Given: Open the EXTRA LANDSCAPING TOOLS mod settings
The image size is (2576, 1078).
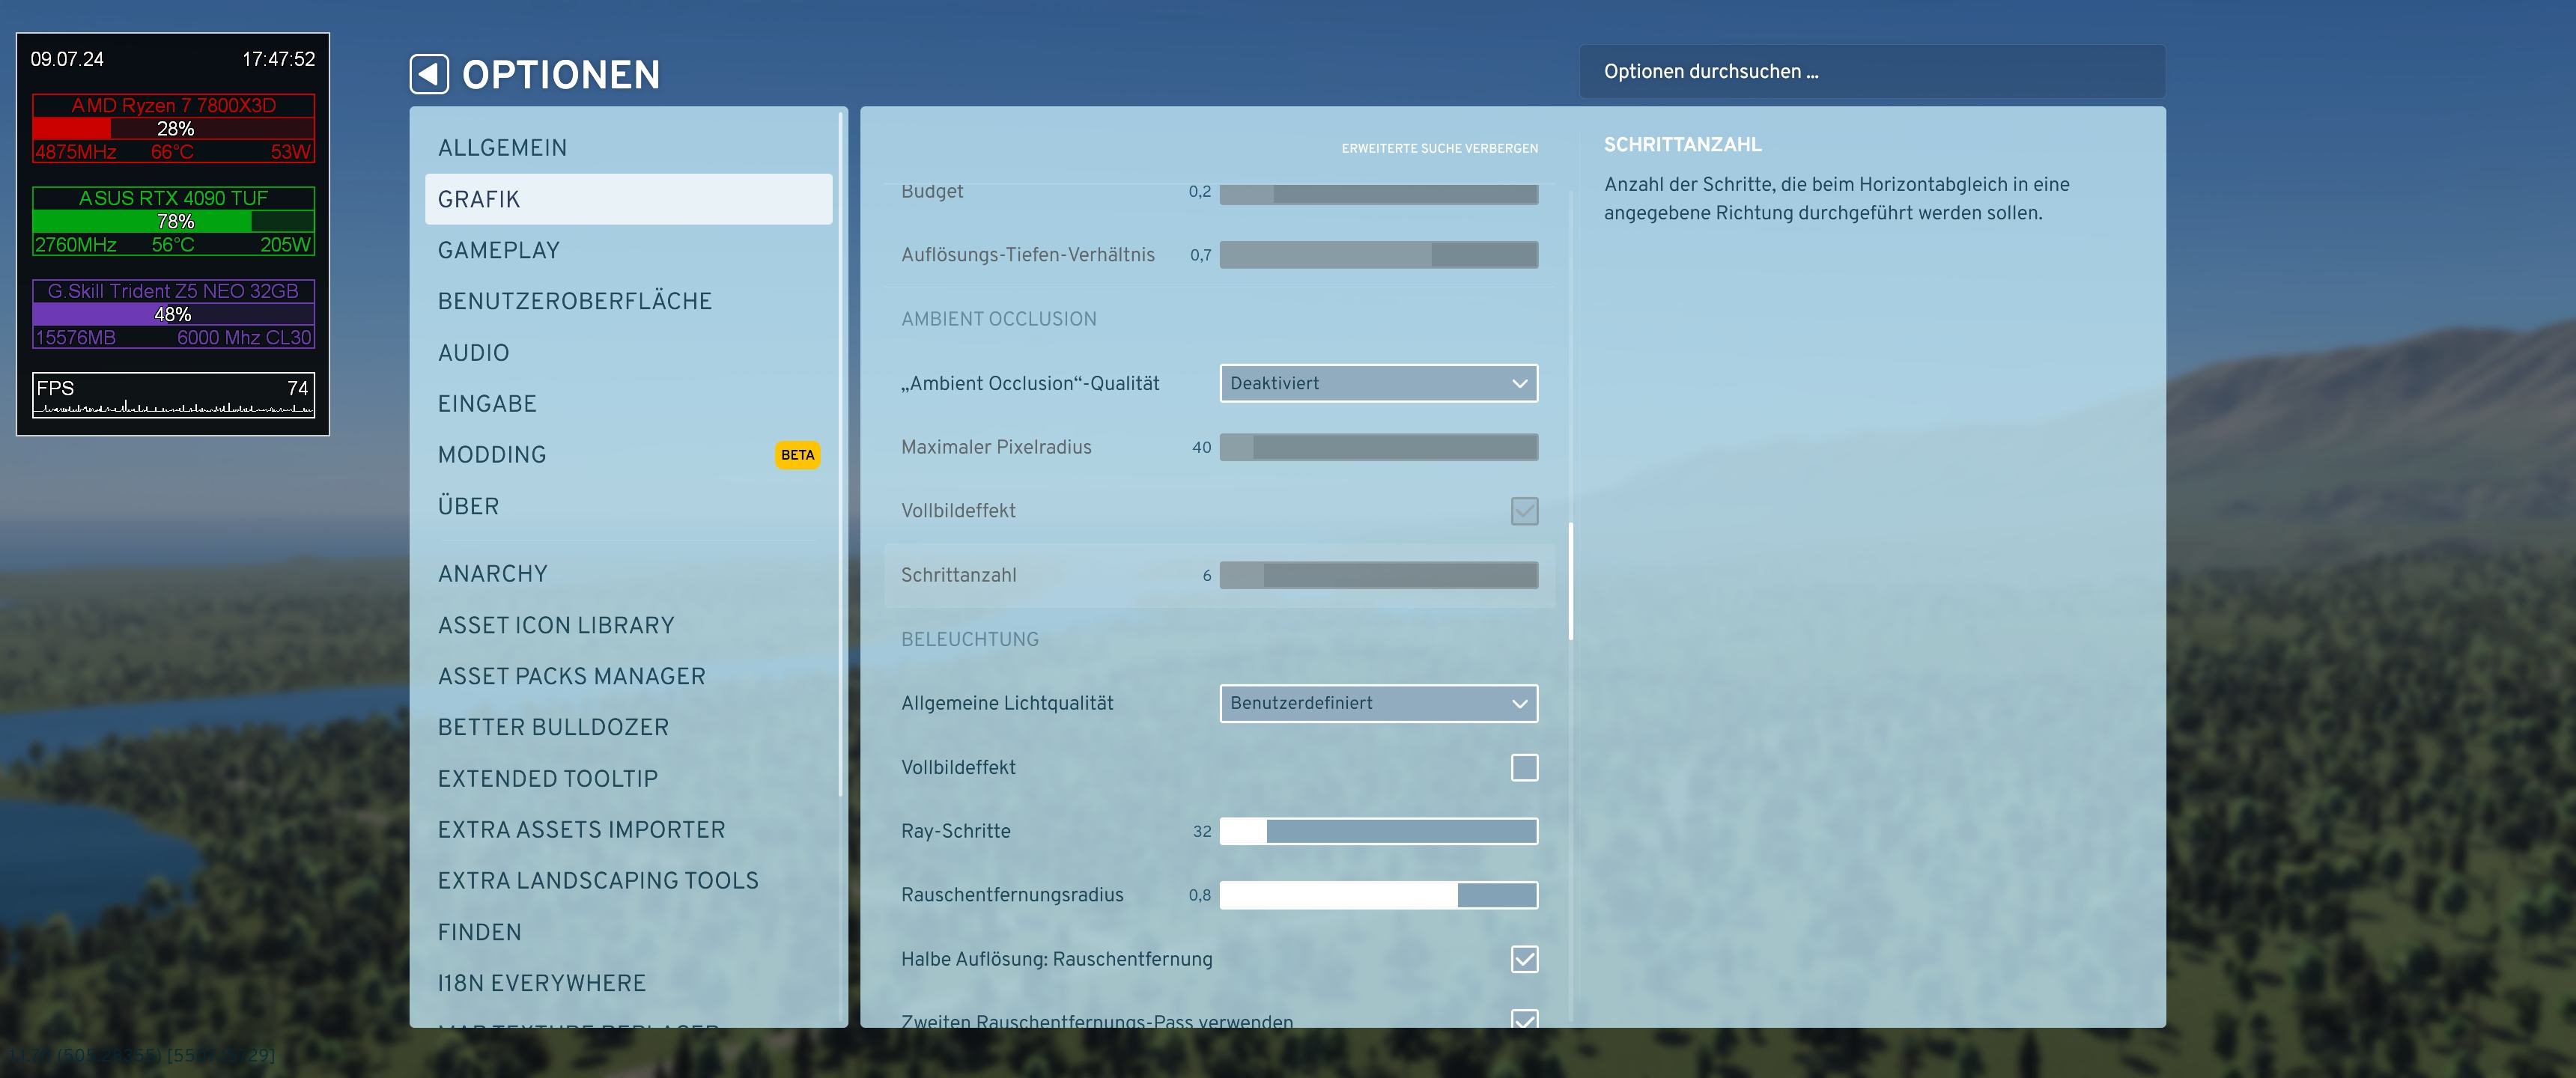Looking at the screenshot, I should coord(597,880).
